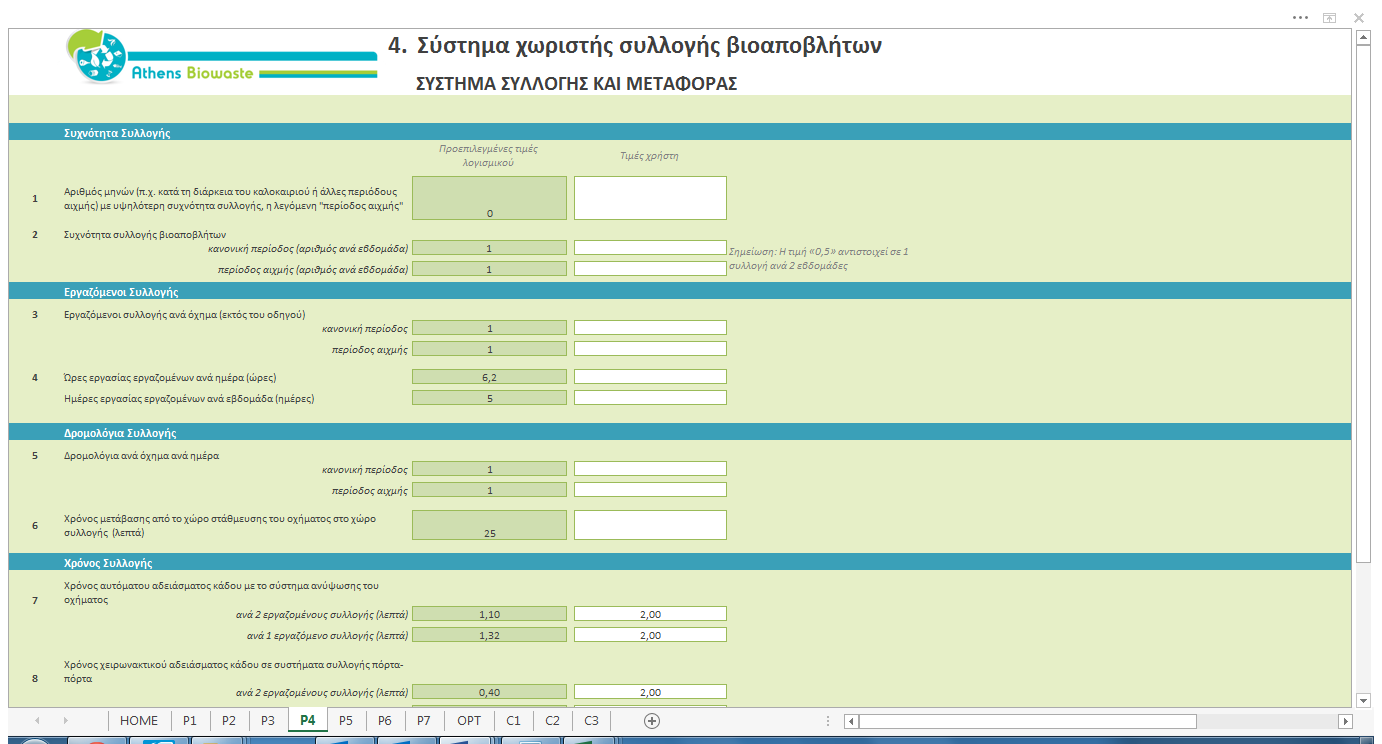This screenshot has width=1382, height=744.
Task: Close the window with X button
Action: point(1359,18)
